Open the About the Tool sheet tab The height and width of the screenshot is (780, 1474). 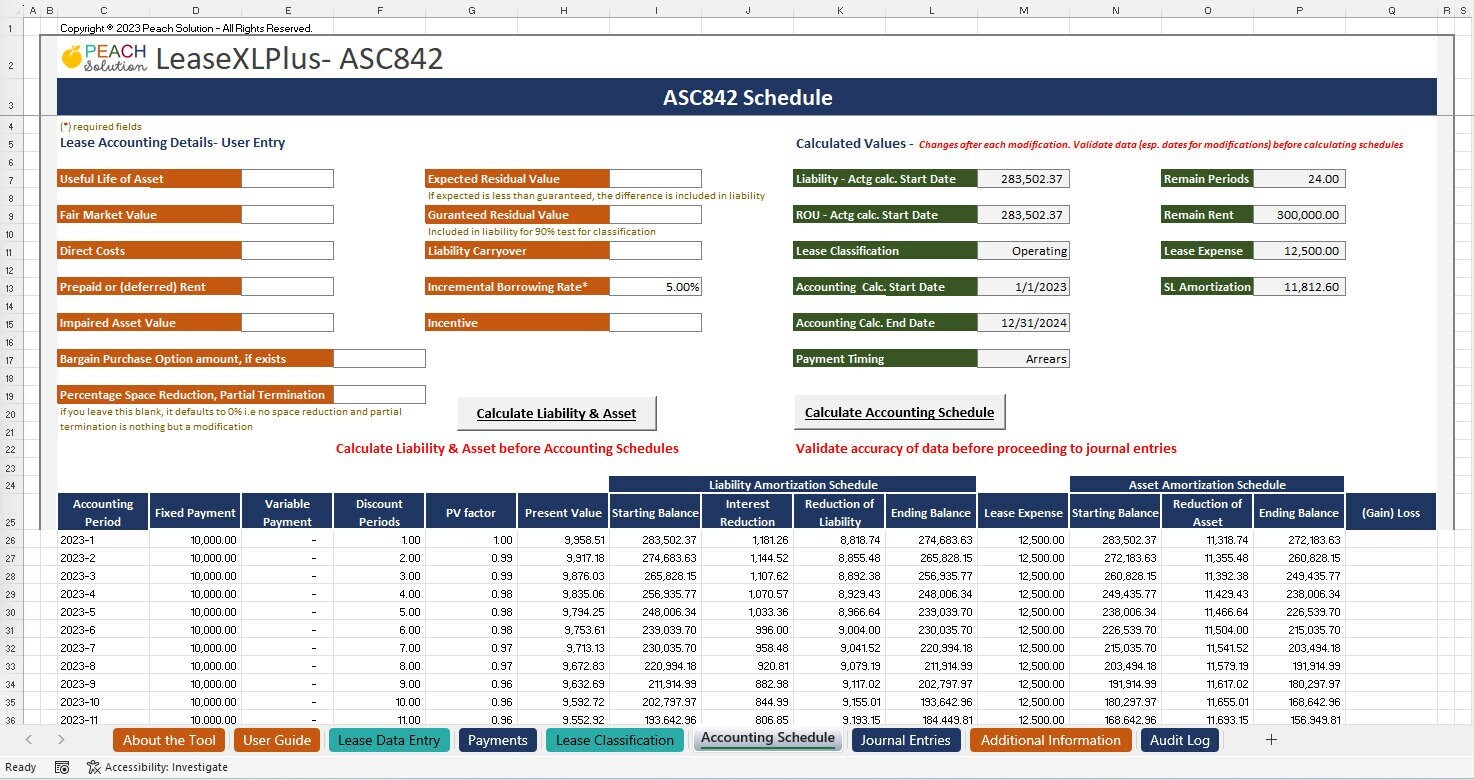[x=169, y=740]
